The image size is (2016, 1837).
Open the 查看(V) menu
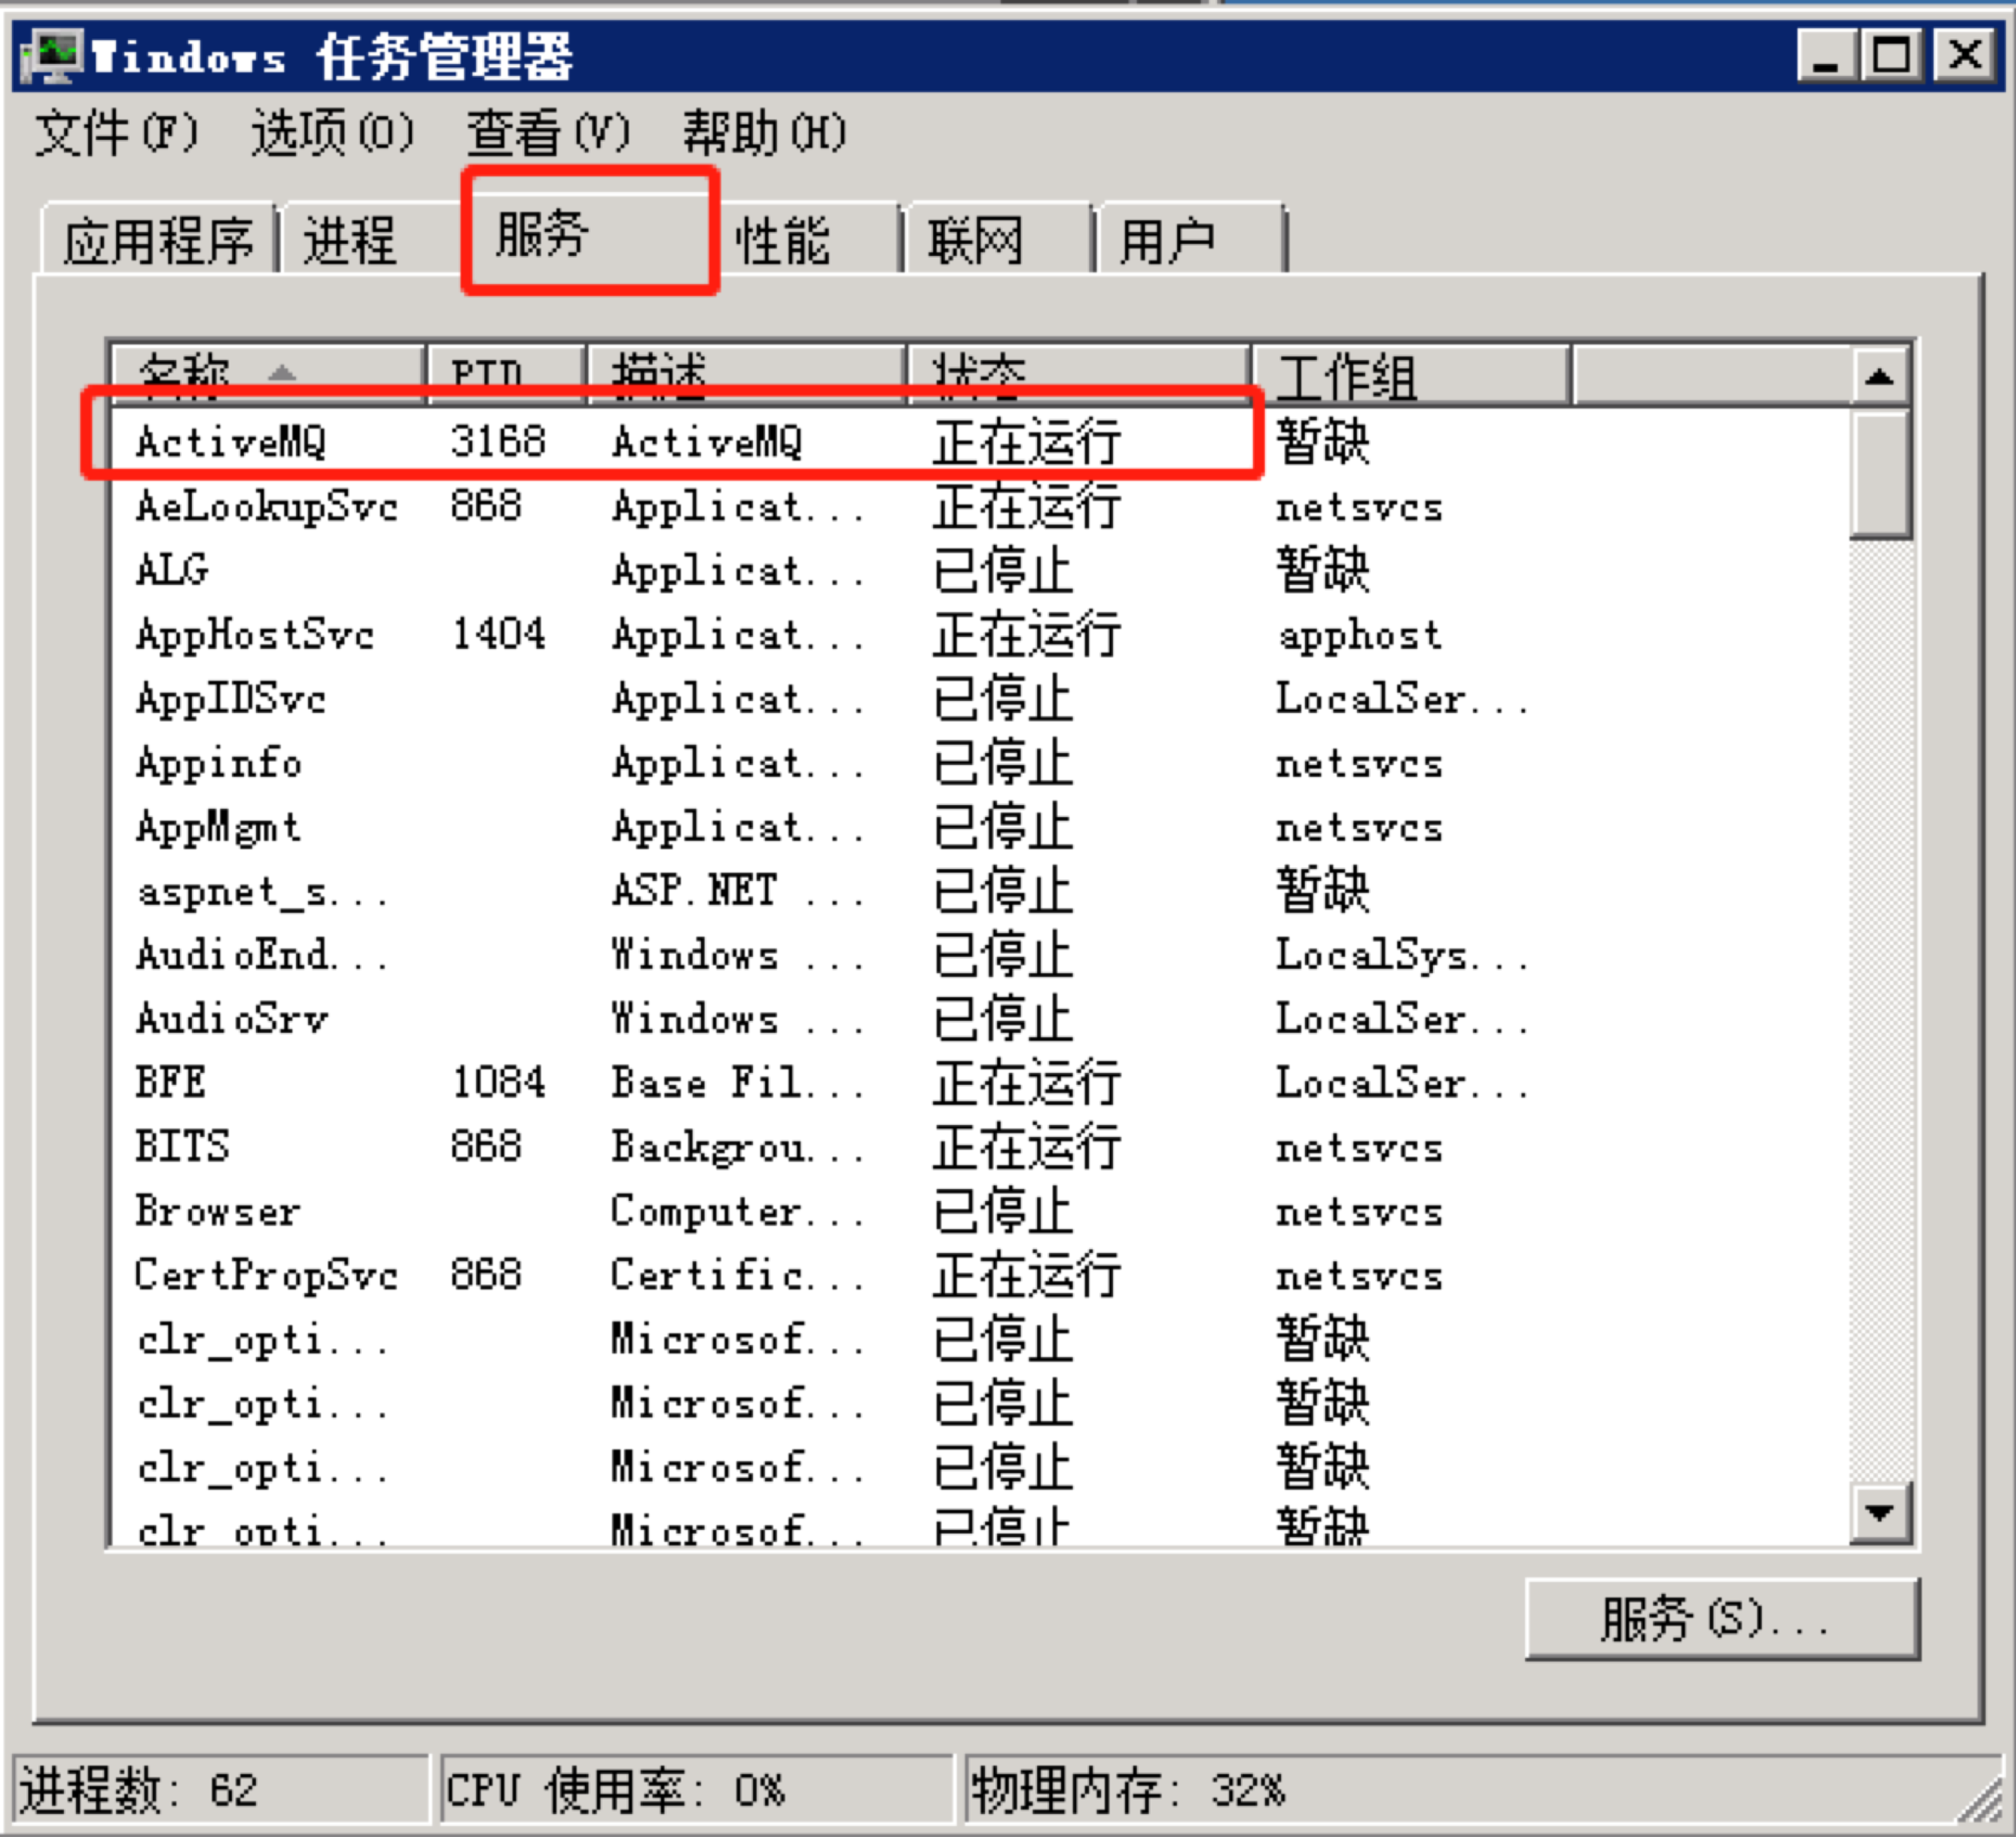[548, 133]
